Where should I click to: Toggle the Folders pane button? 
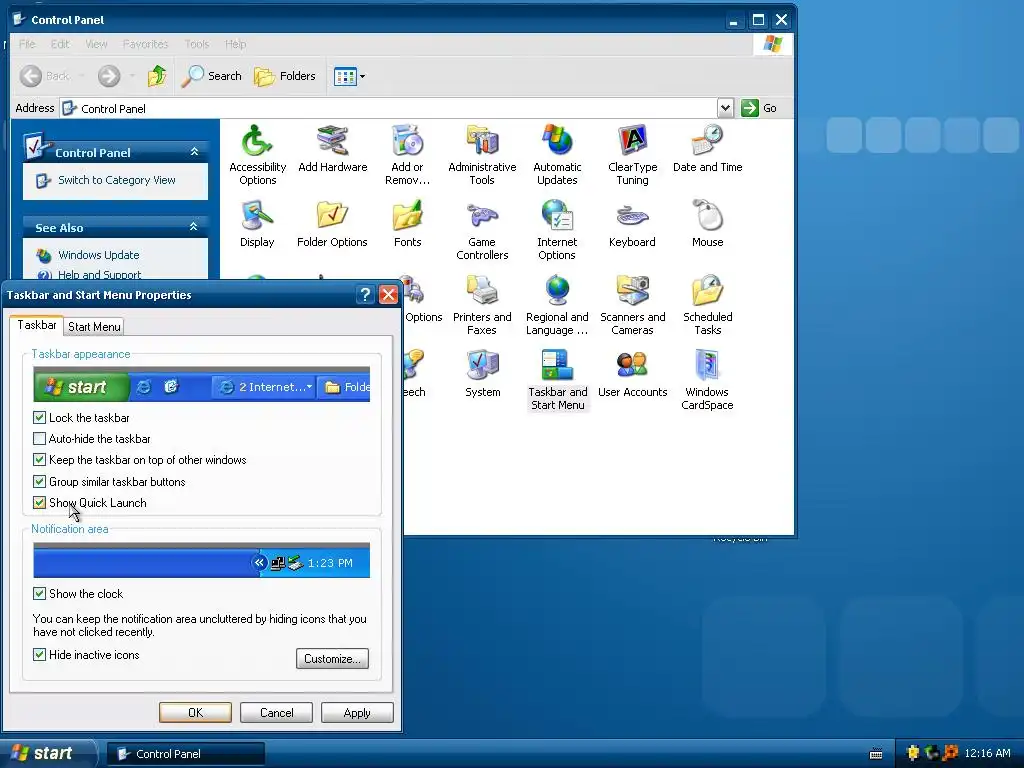click(285, 76)
